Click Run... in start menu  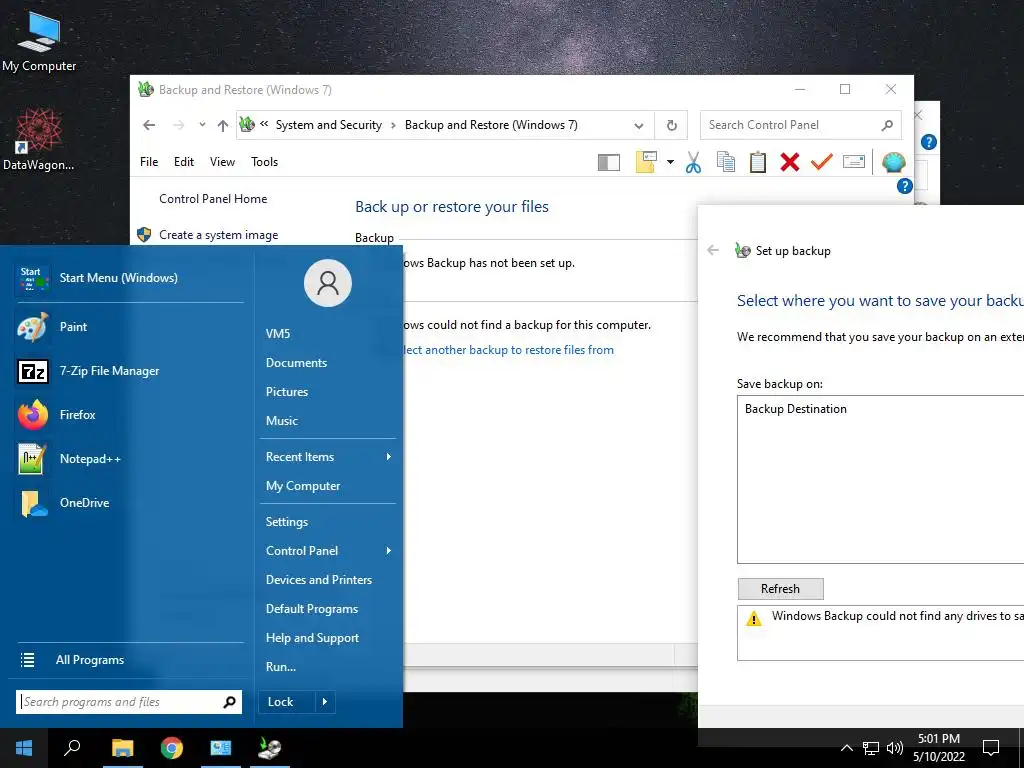click(x=281, y=667)
